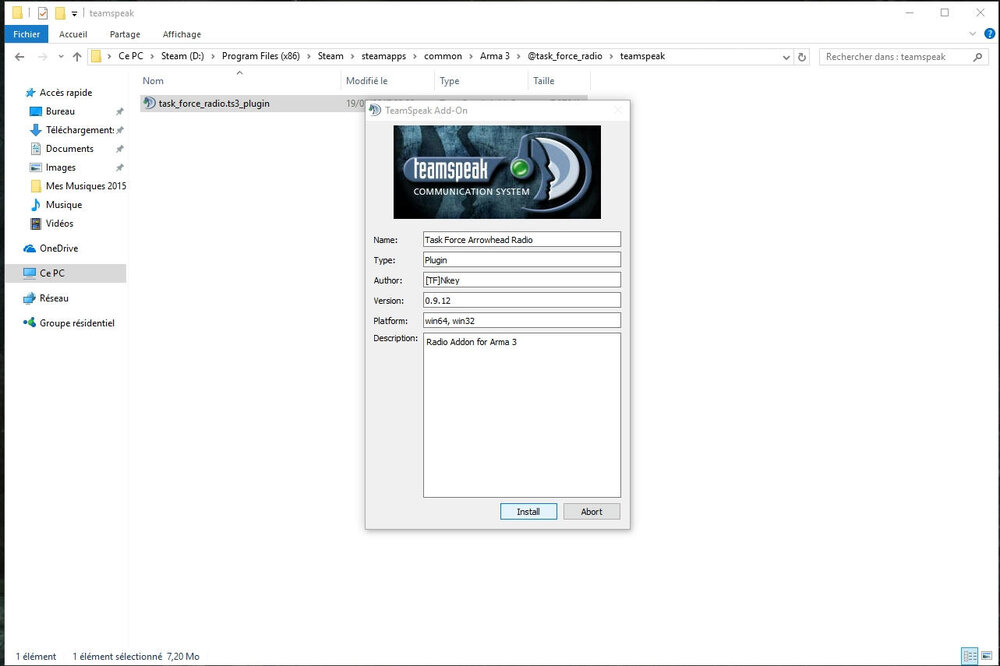This screenshot has height=666, width=1000.
Task: Open the Fichier ribbon tab
Action: click(26, 34)
